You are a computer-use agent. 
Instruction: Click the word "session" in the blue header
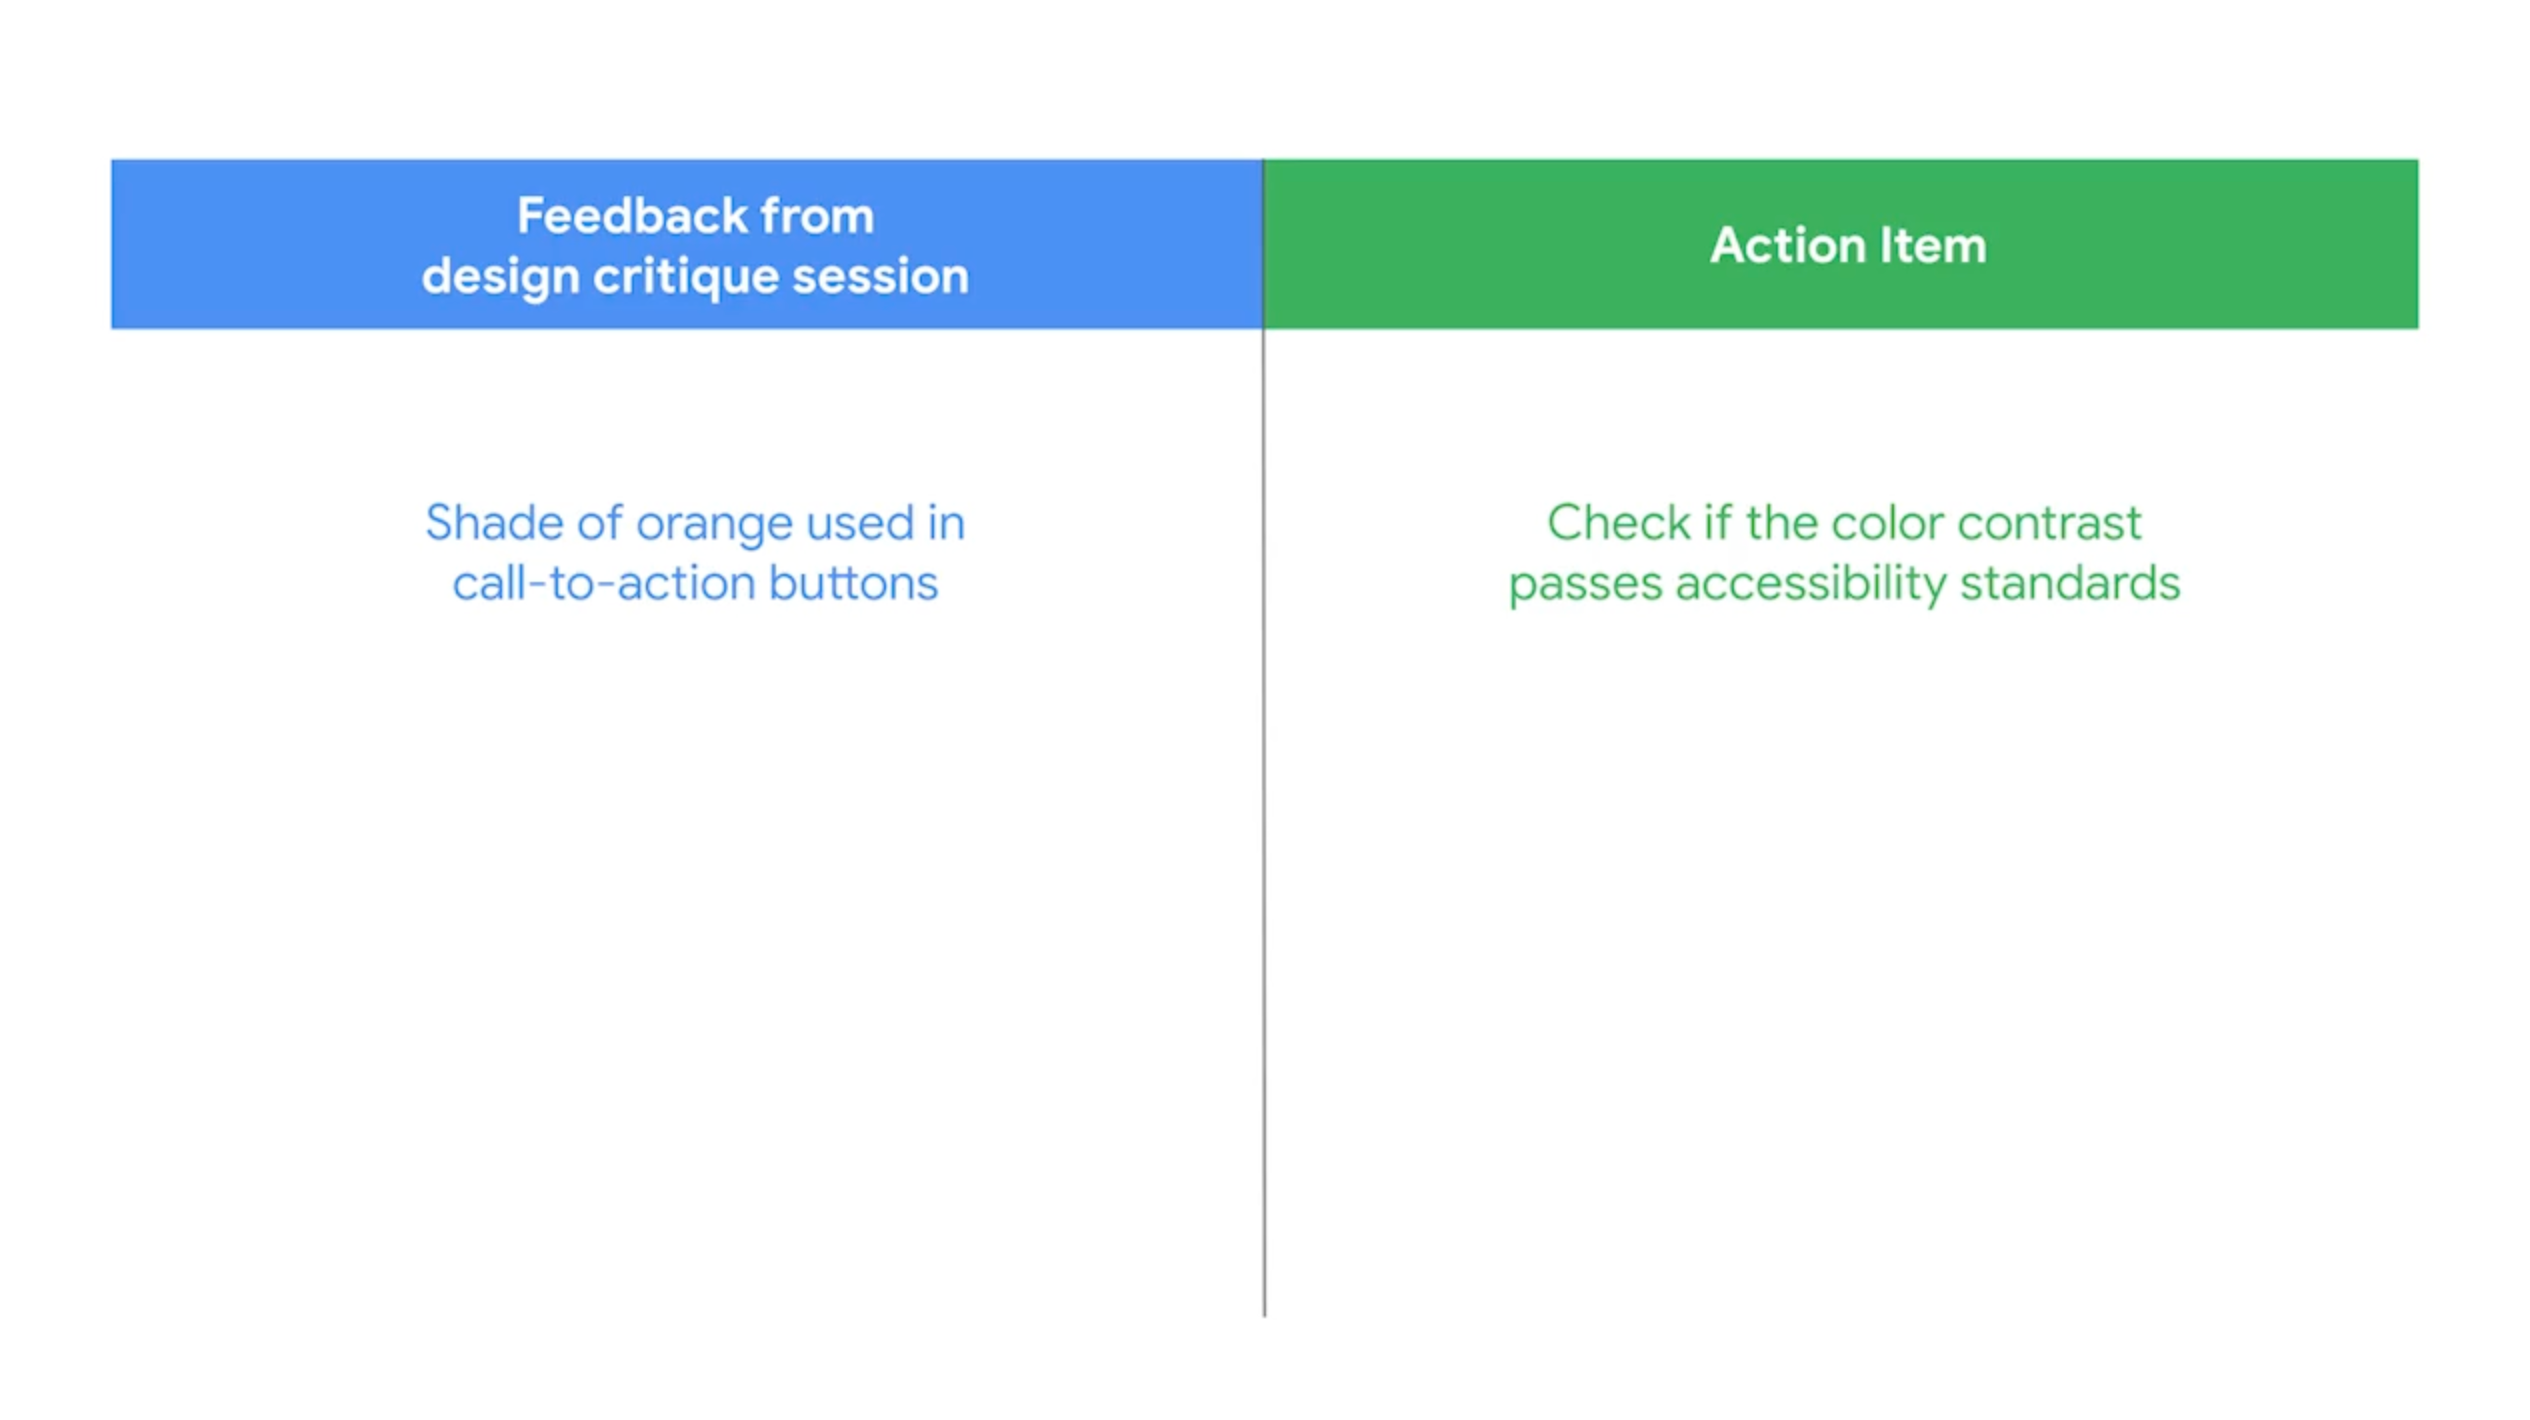click(x=880, y=276)
